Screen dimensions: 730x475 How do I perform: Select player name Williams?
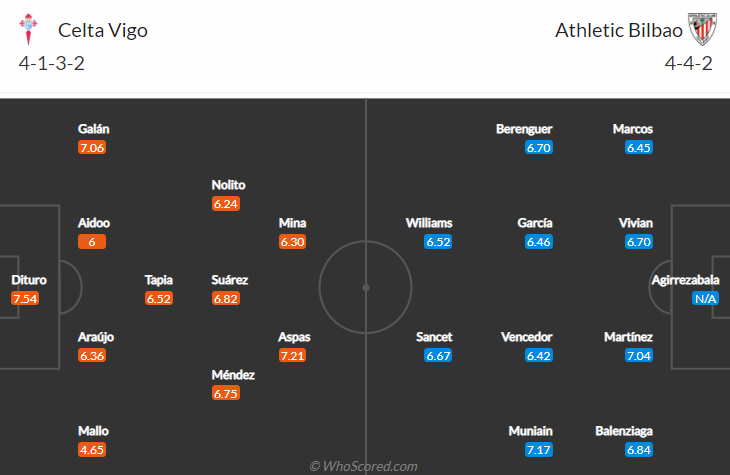click(429, 223)
